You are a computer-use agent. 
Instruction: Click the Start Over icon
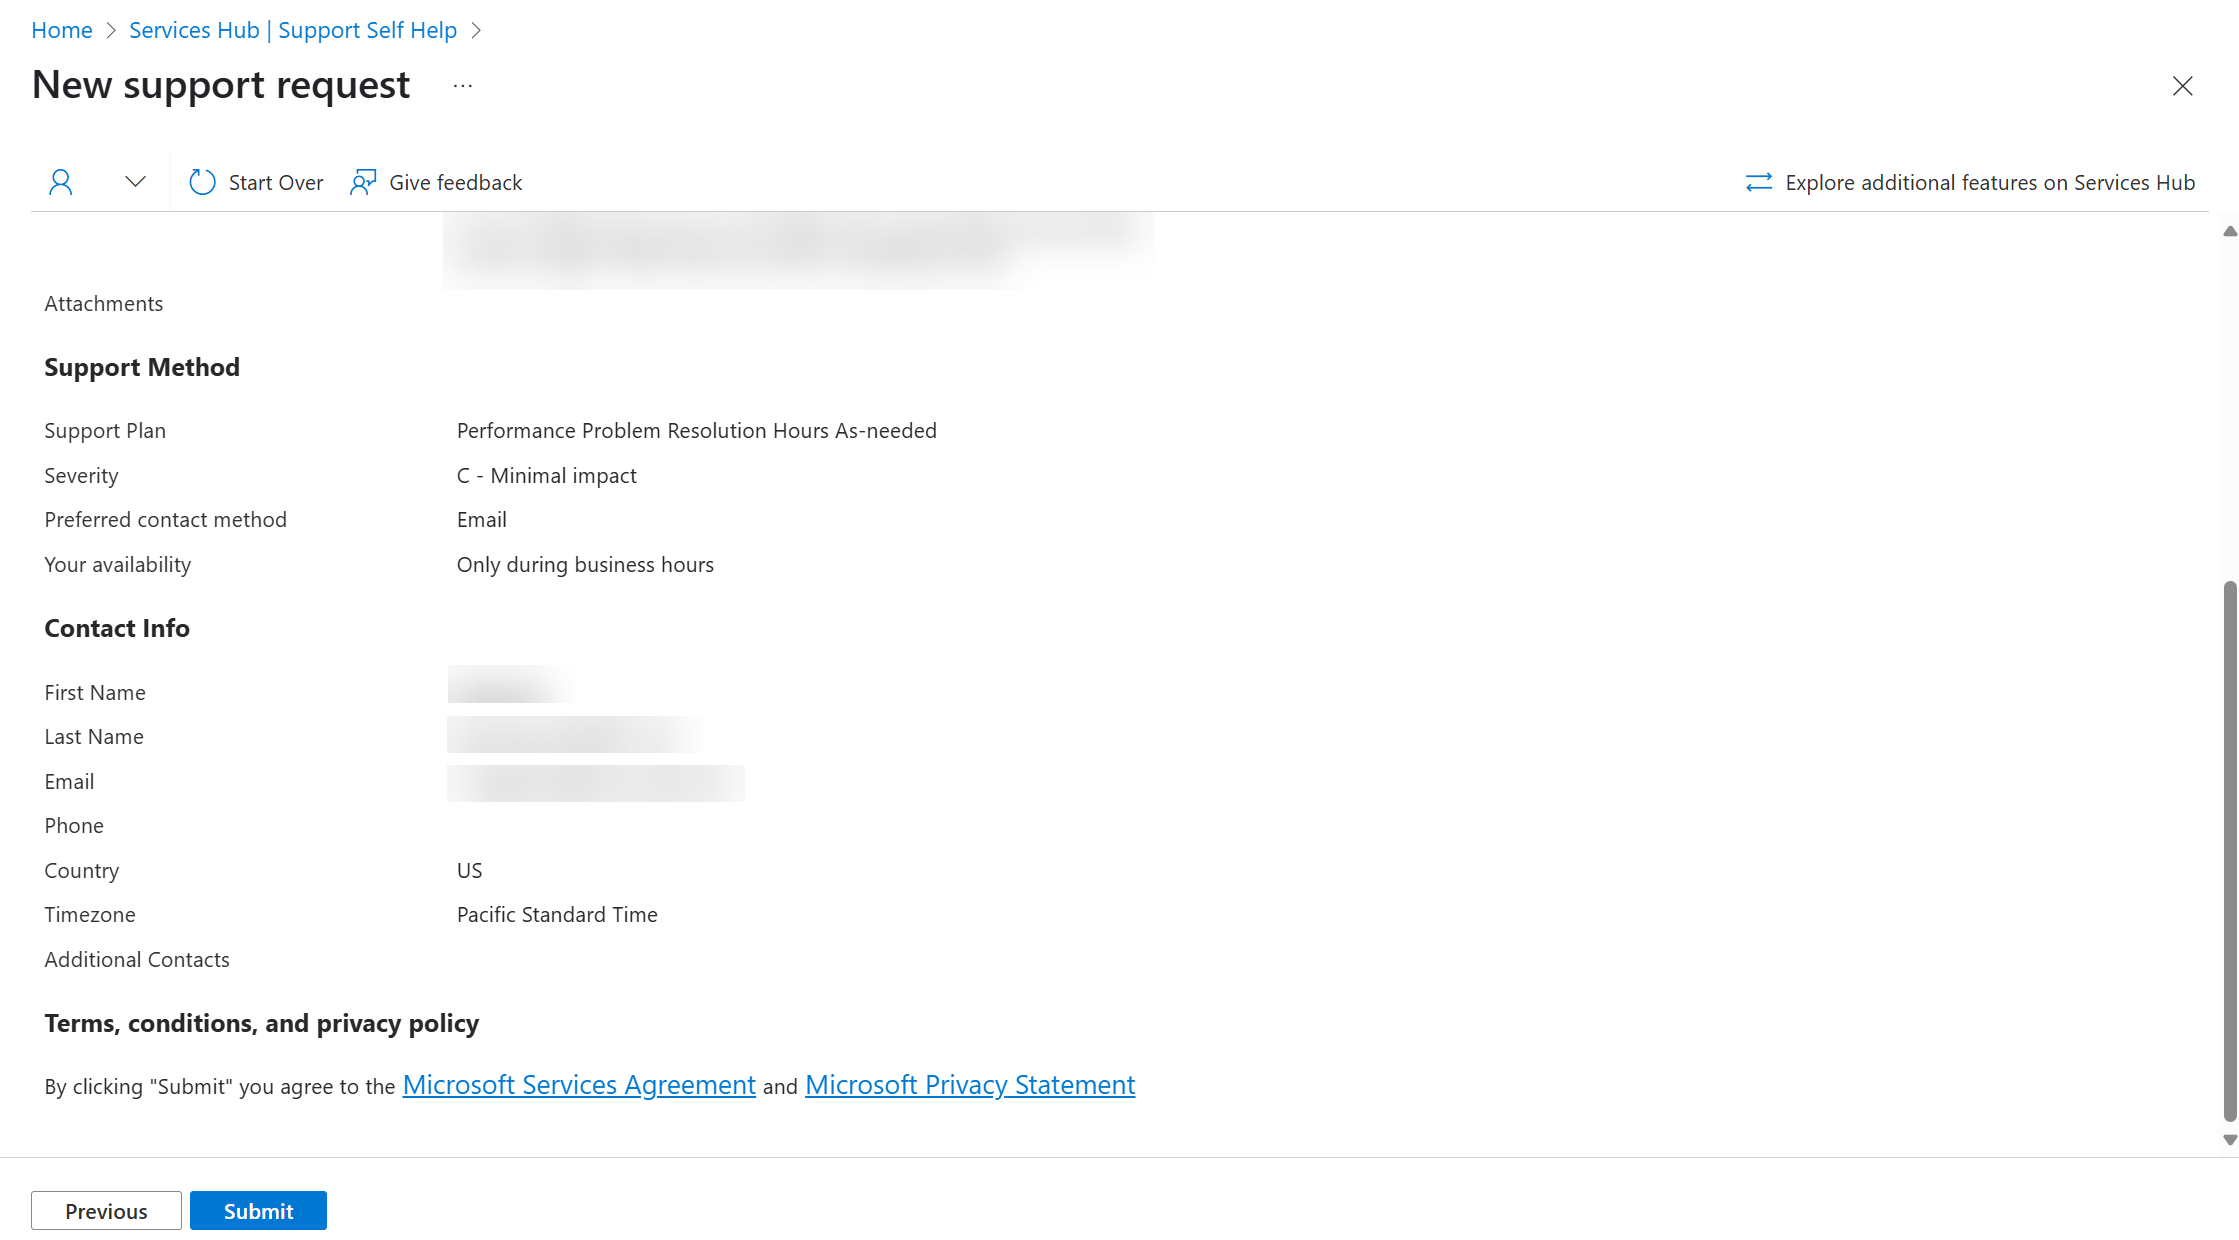click(x=205, y=182)
